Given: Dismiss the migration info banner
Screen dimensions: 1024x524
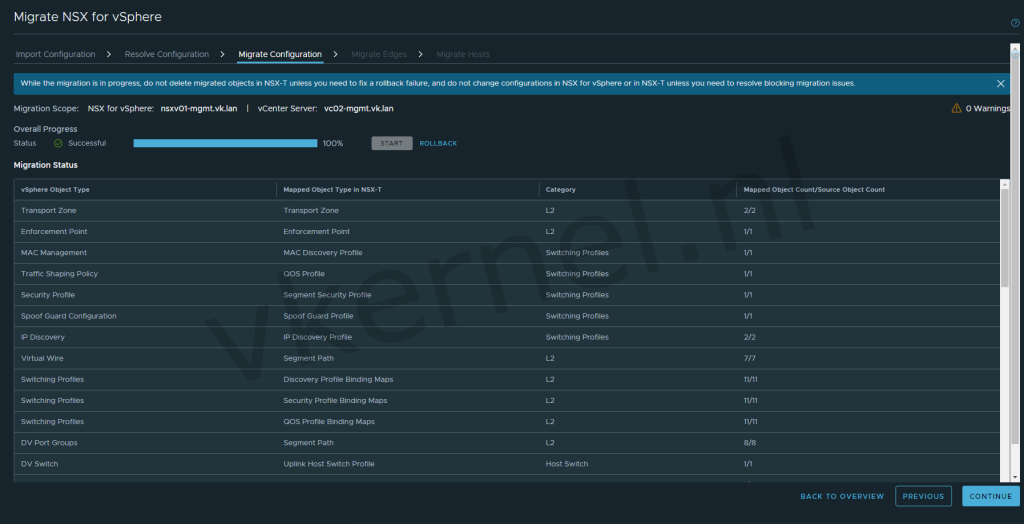Looking at the screenshot, I should click(1000, 84).
